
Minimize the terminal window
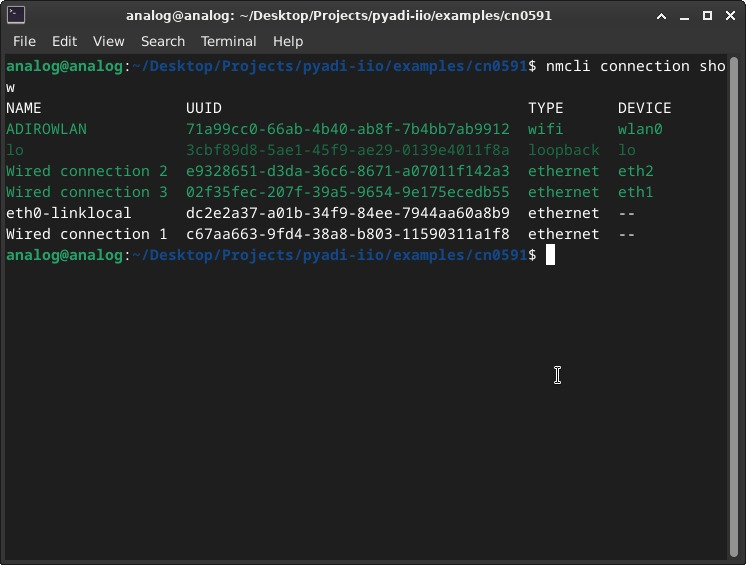tap(684, 16)
